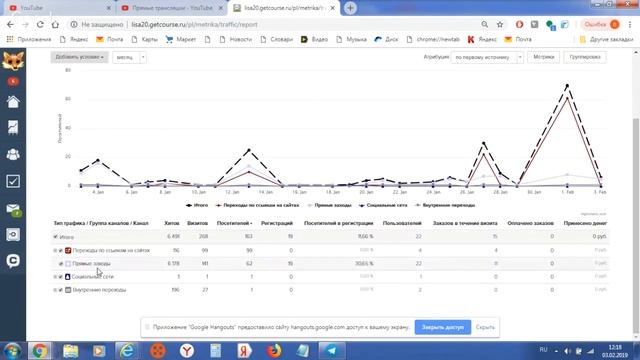Bookmark this page with the star icon
This screenshot has height=360, width=640.
500,24
